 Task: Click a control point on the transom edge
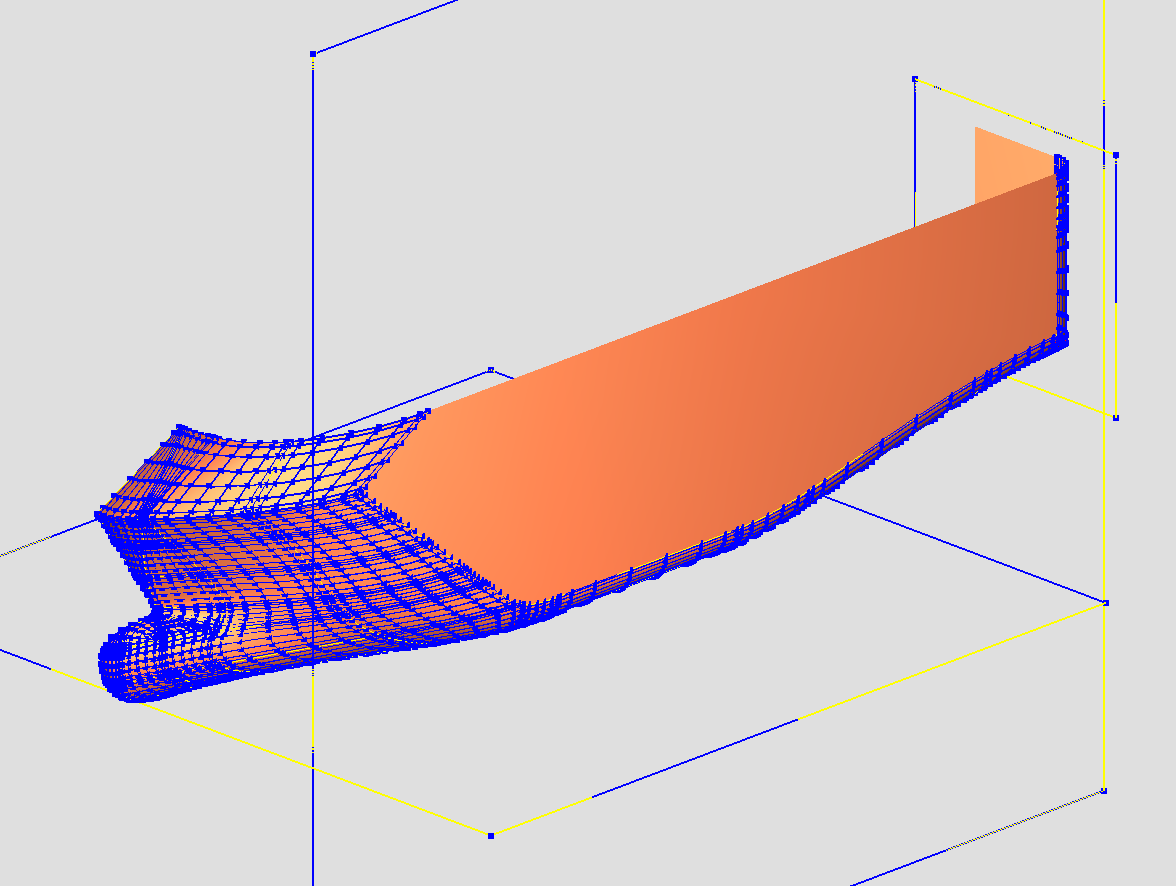coord(1058,250)
